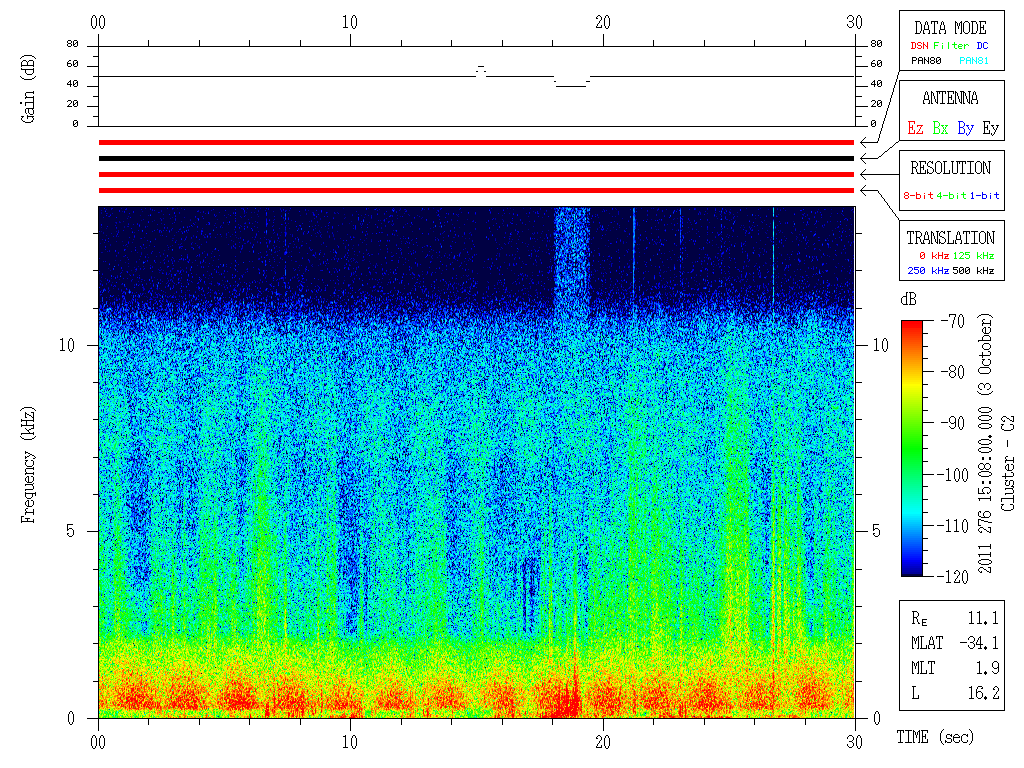Image resolution: width=1024 pixels, height=768 pixels.
Task: Click the black antenna status bar
Action: 476,158
